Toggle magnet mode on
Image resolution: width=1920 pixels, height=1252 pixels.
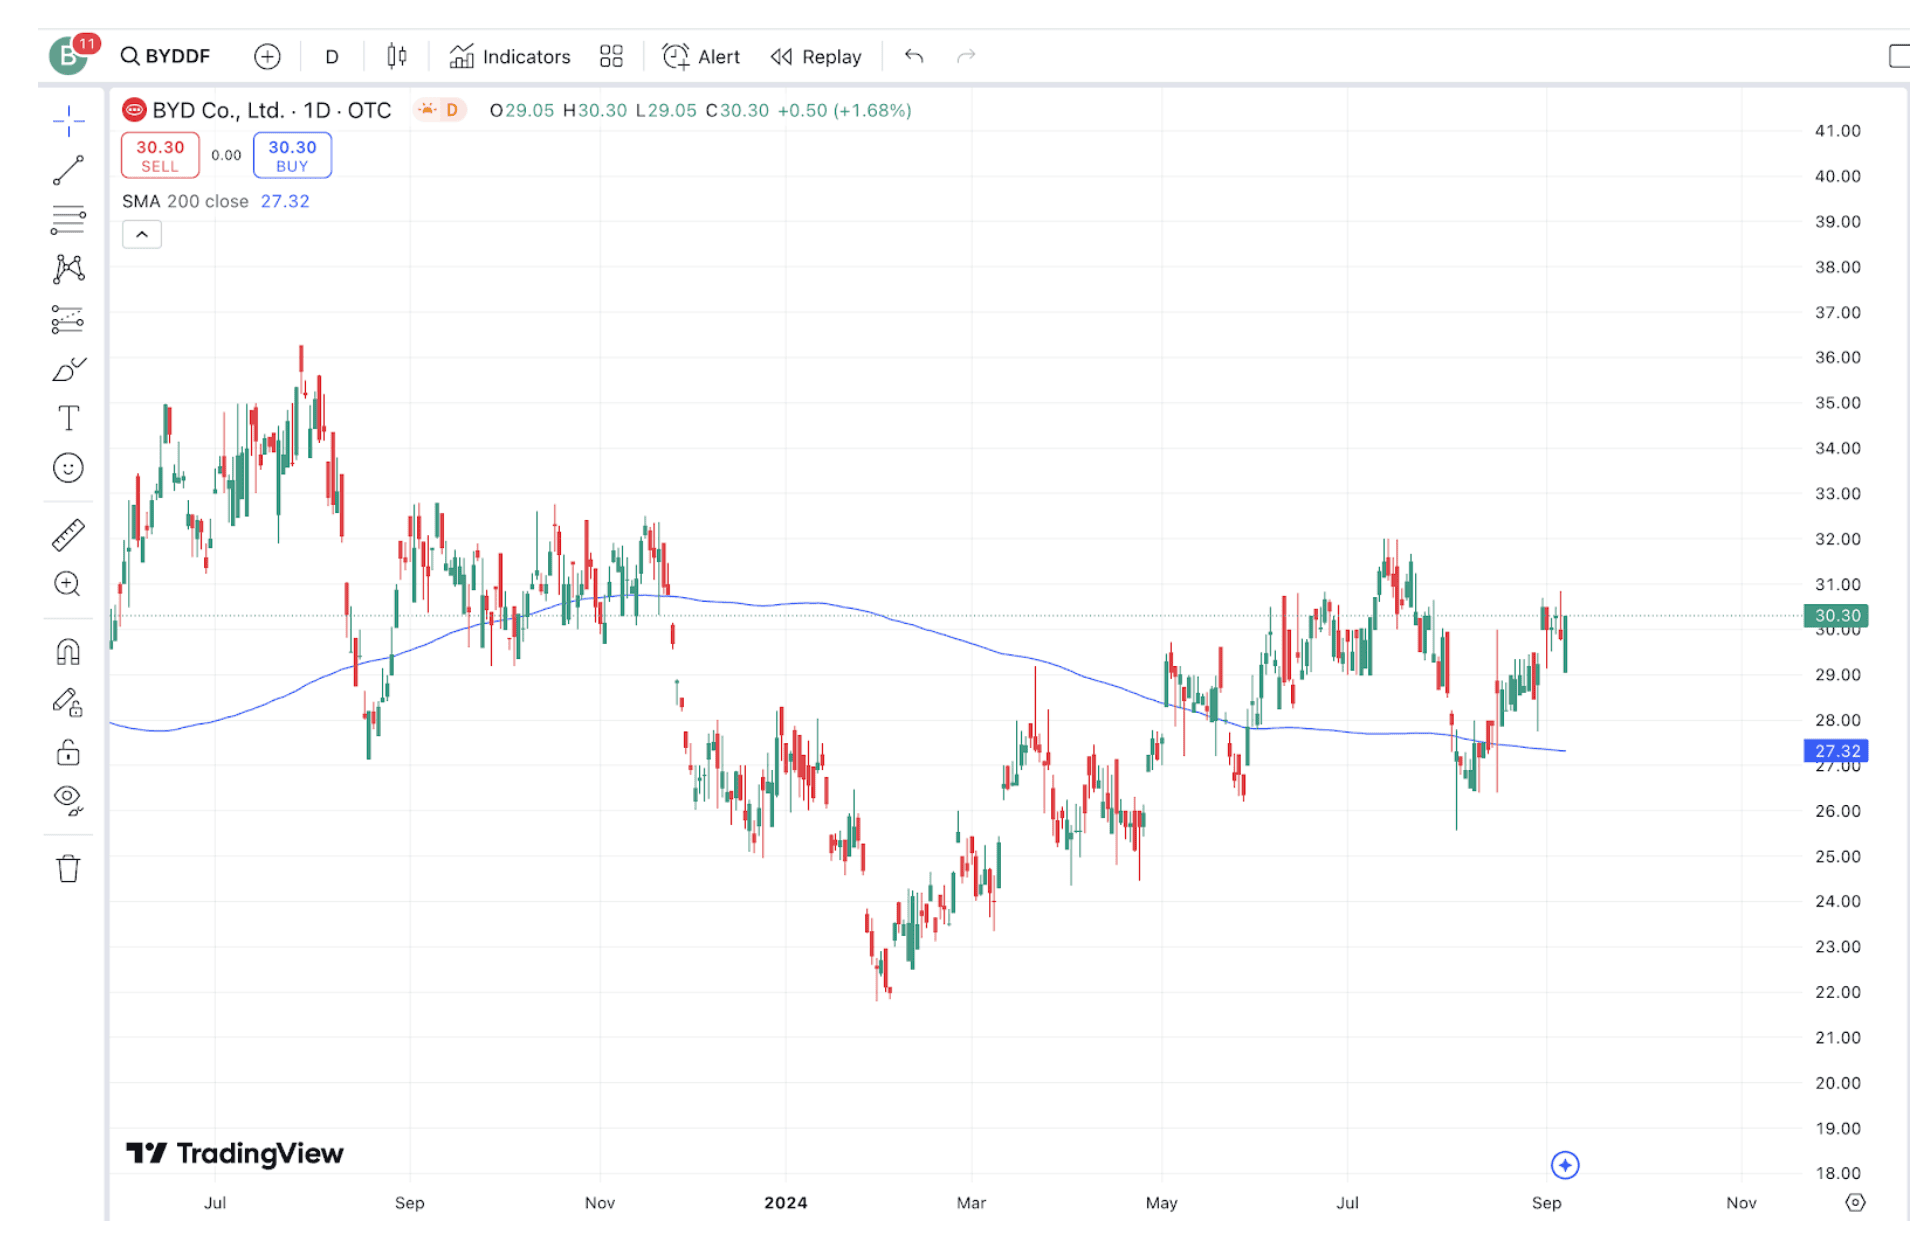[68, 652]
